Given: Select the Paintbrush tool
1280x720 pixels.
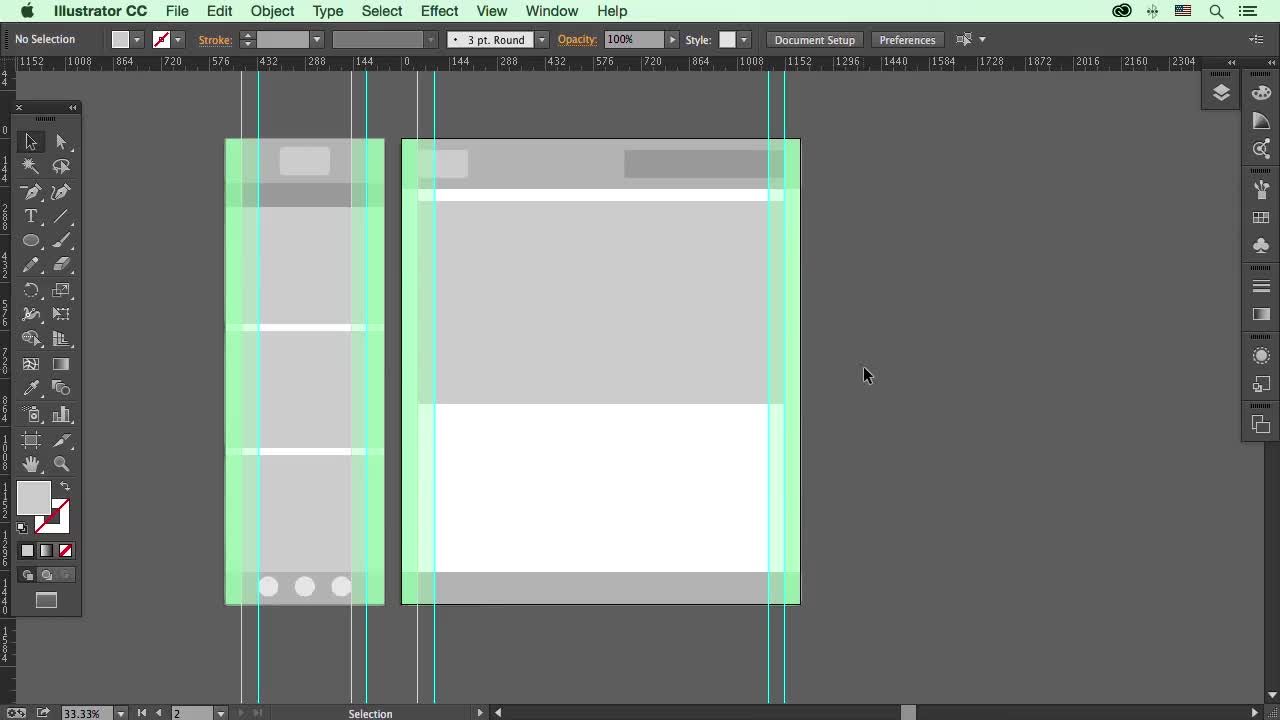Looking at the screenshot, I should point(61,241).
